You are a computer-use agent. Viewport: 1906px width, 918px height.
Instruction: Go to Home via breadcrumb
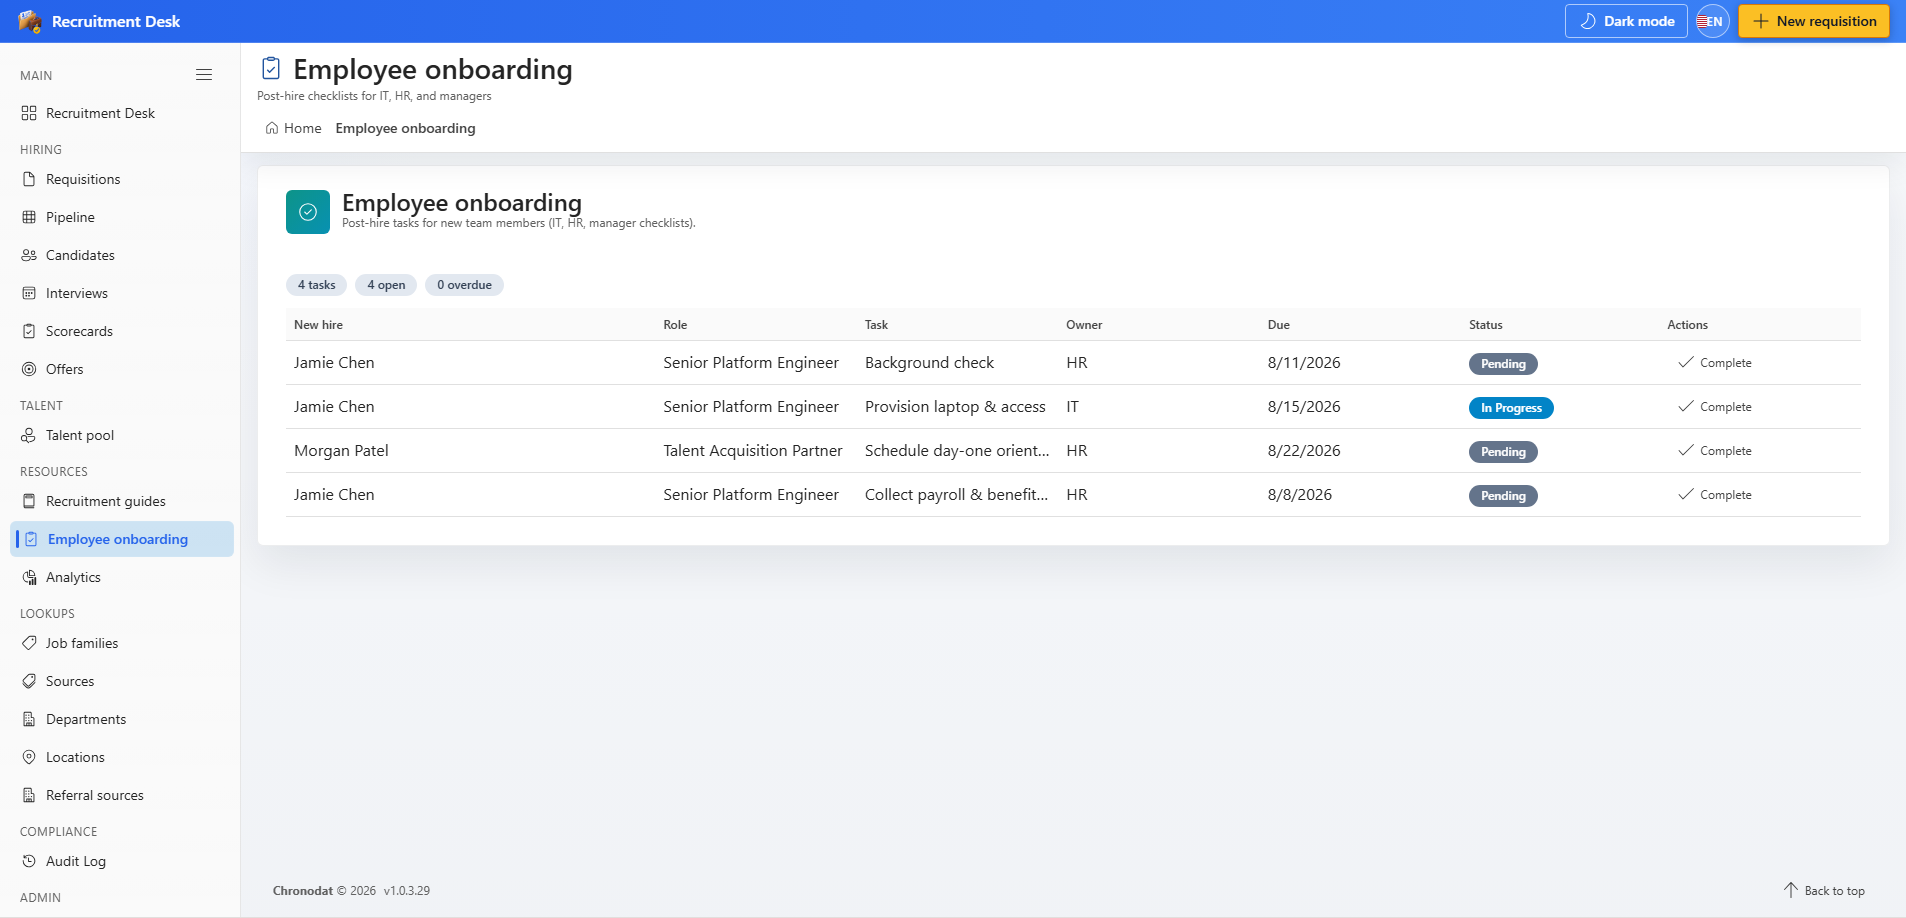(x=294, y=128)
